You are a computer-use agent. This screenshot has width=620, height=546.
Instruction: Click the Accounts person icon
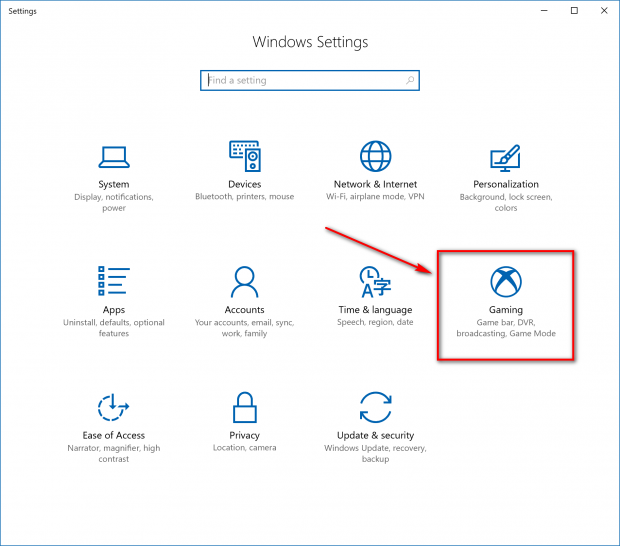point(244,282)
